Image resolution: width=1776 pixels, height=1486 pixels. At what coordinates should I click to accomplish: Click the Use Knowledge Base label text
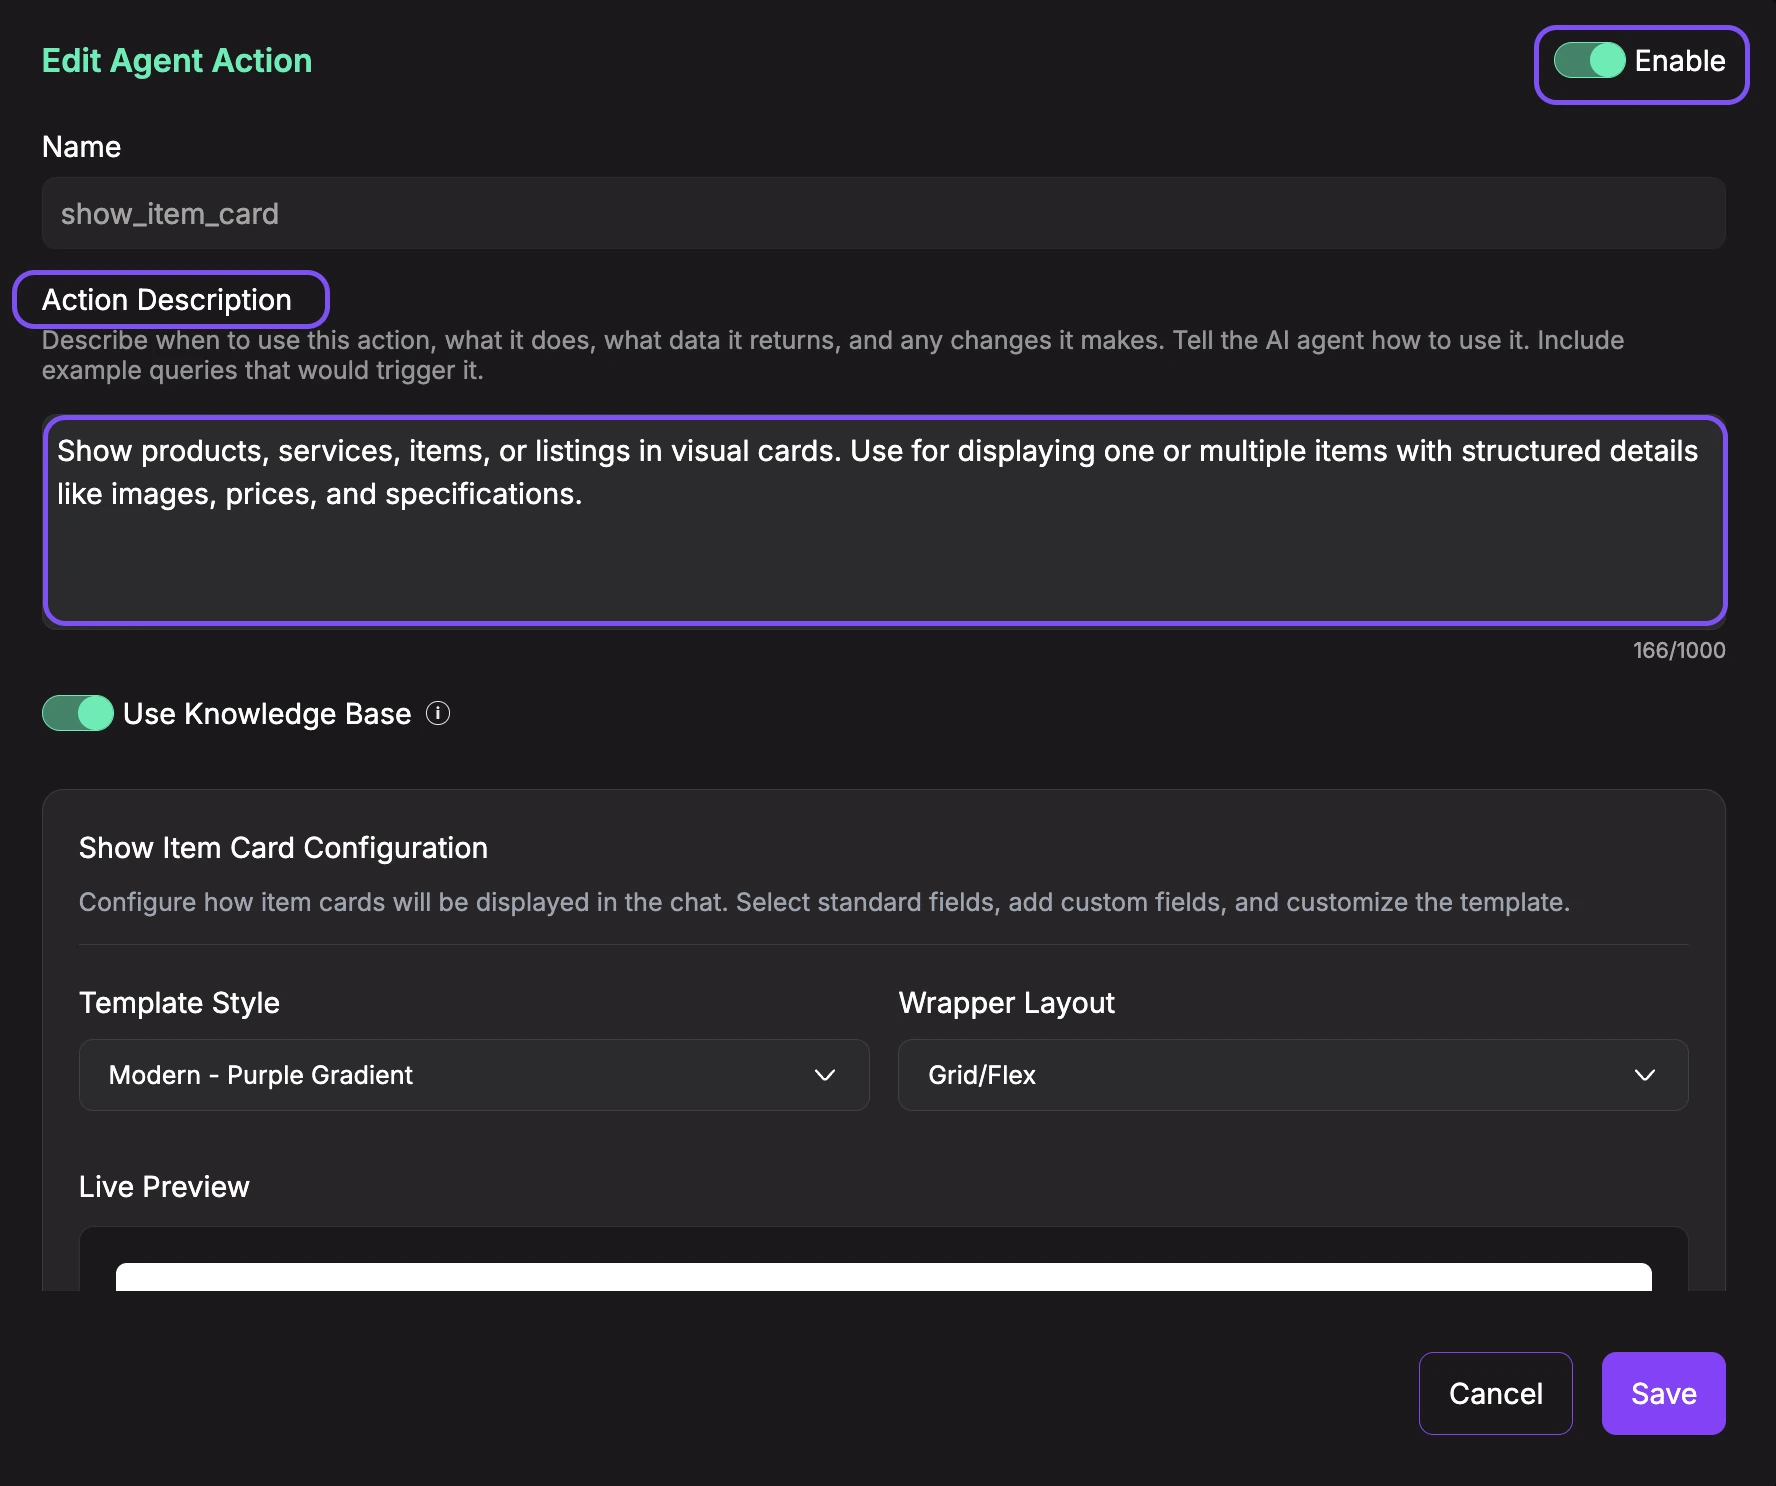266,714
